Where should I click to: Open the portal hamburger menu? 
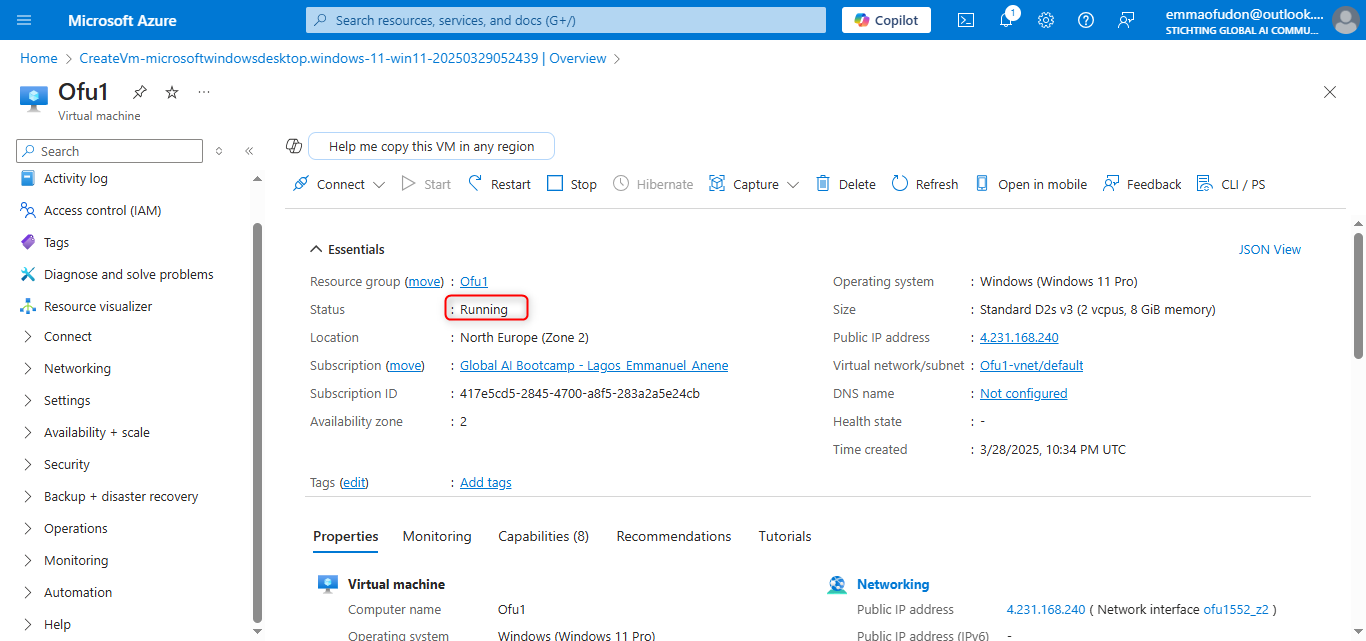pos(25,20)
